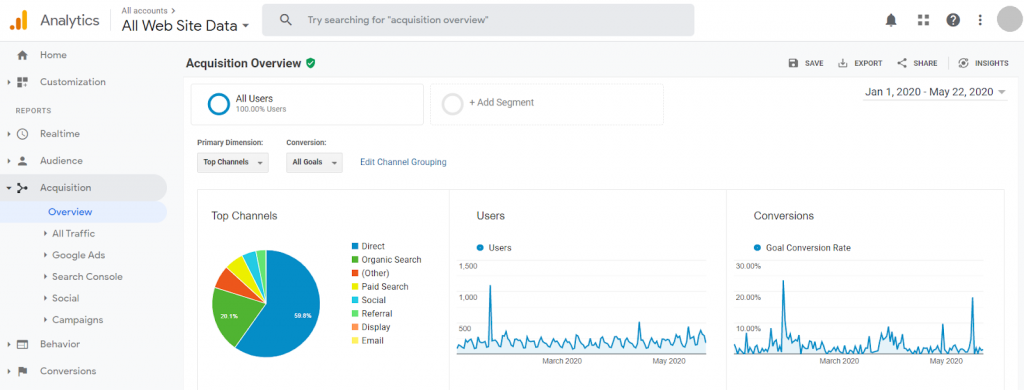
Task: Open the help question mark icon
Action: click(x=953, y=20)
